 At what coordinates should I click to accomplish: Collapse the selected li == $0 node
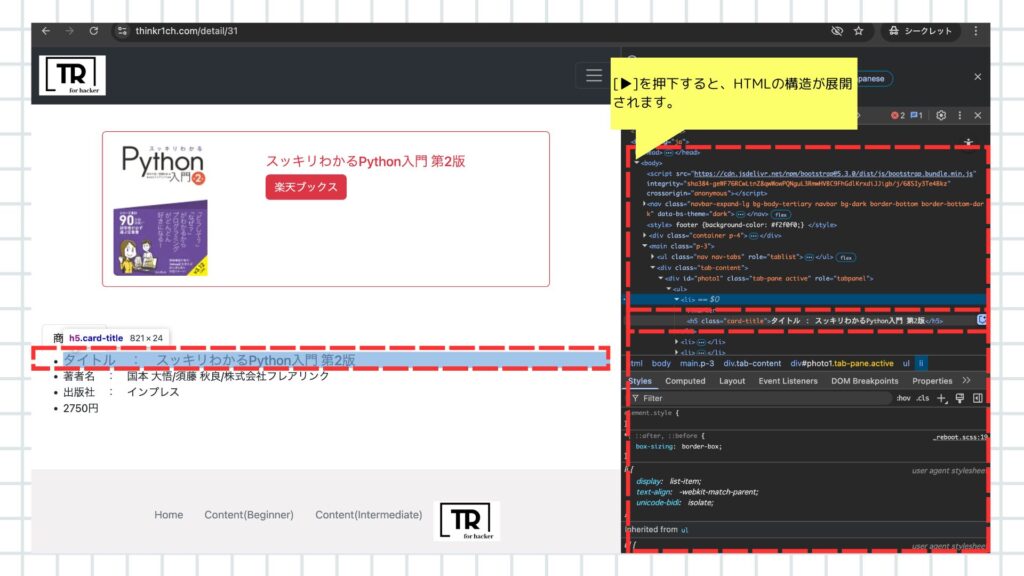click(677, 299)
